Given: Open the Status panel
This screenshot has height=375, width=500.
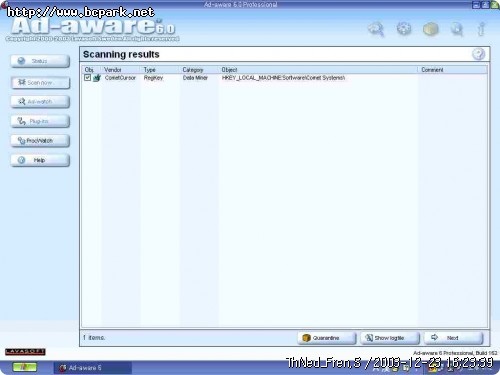Looking at the screenshot, I should tap(40, 61).
